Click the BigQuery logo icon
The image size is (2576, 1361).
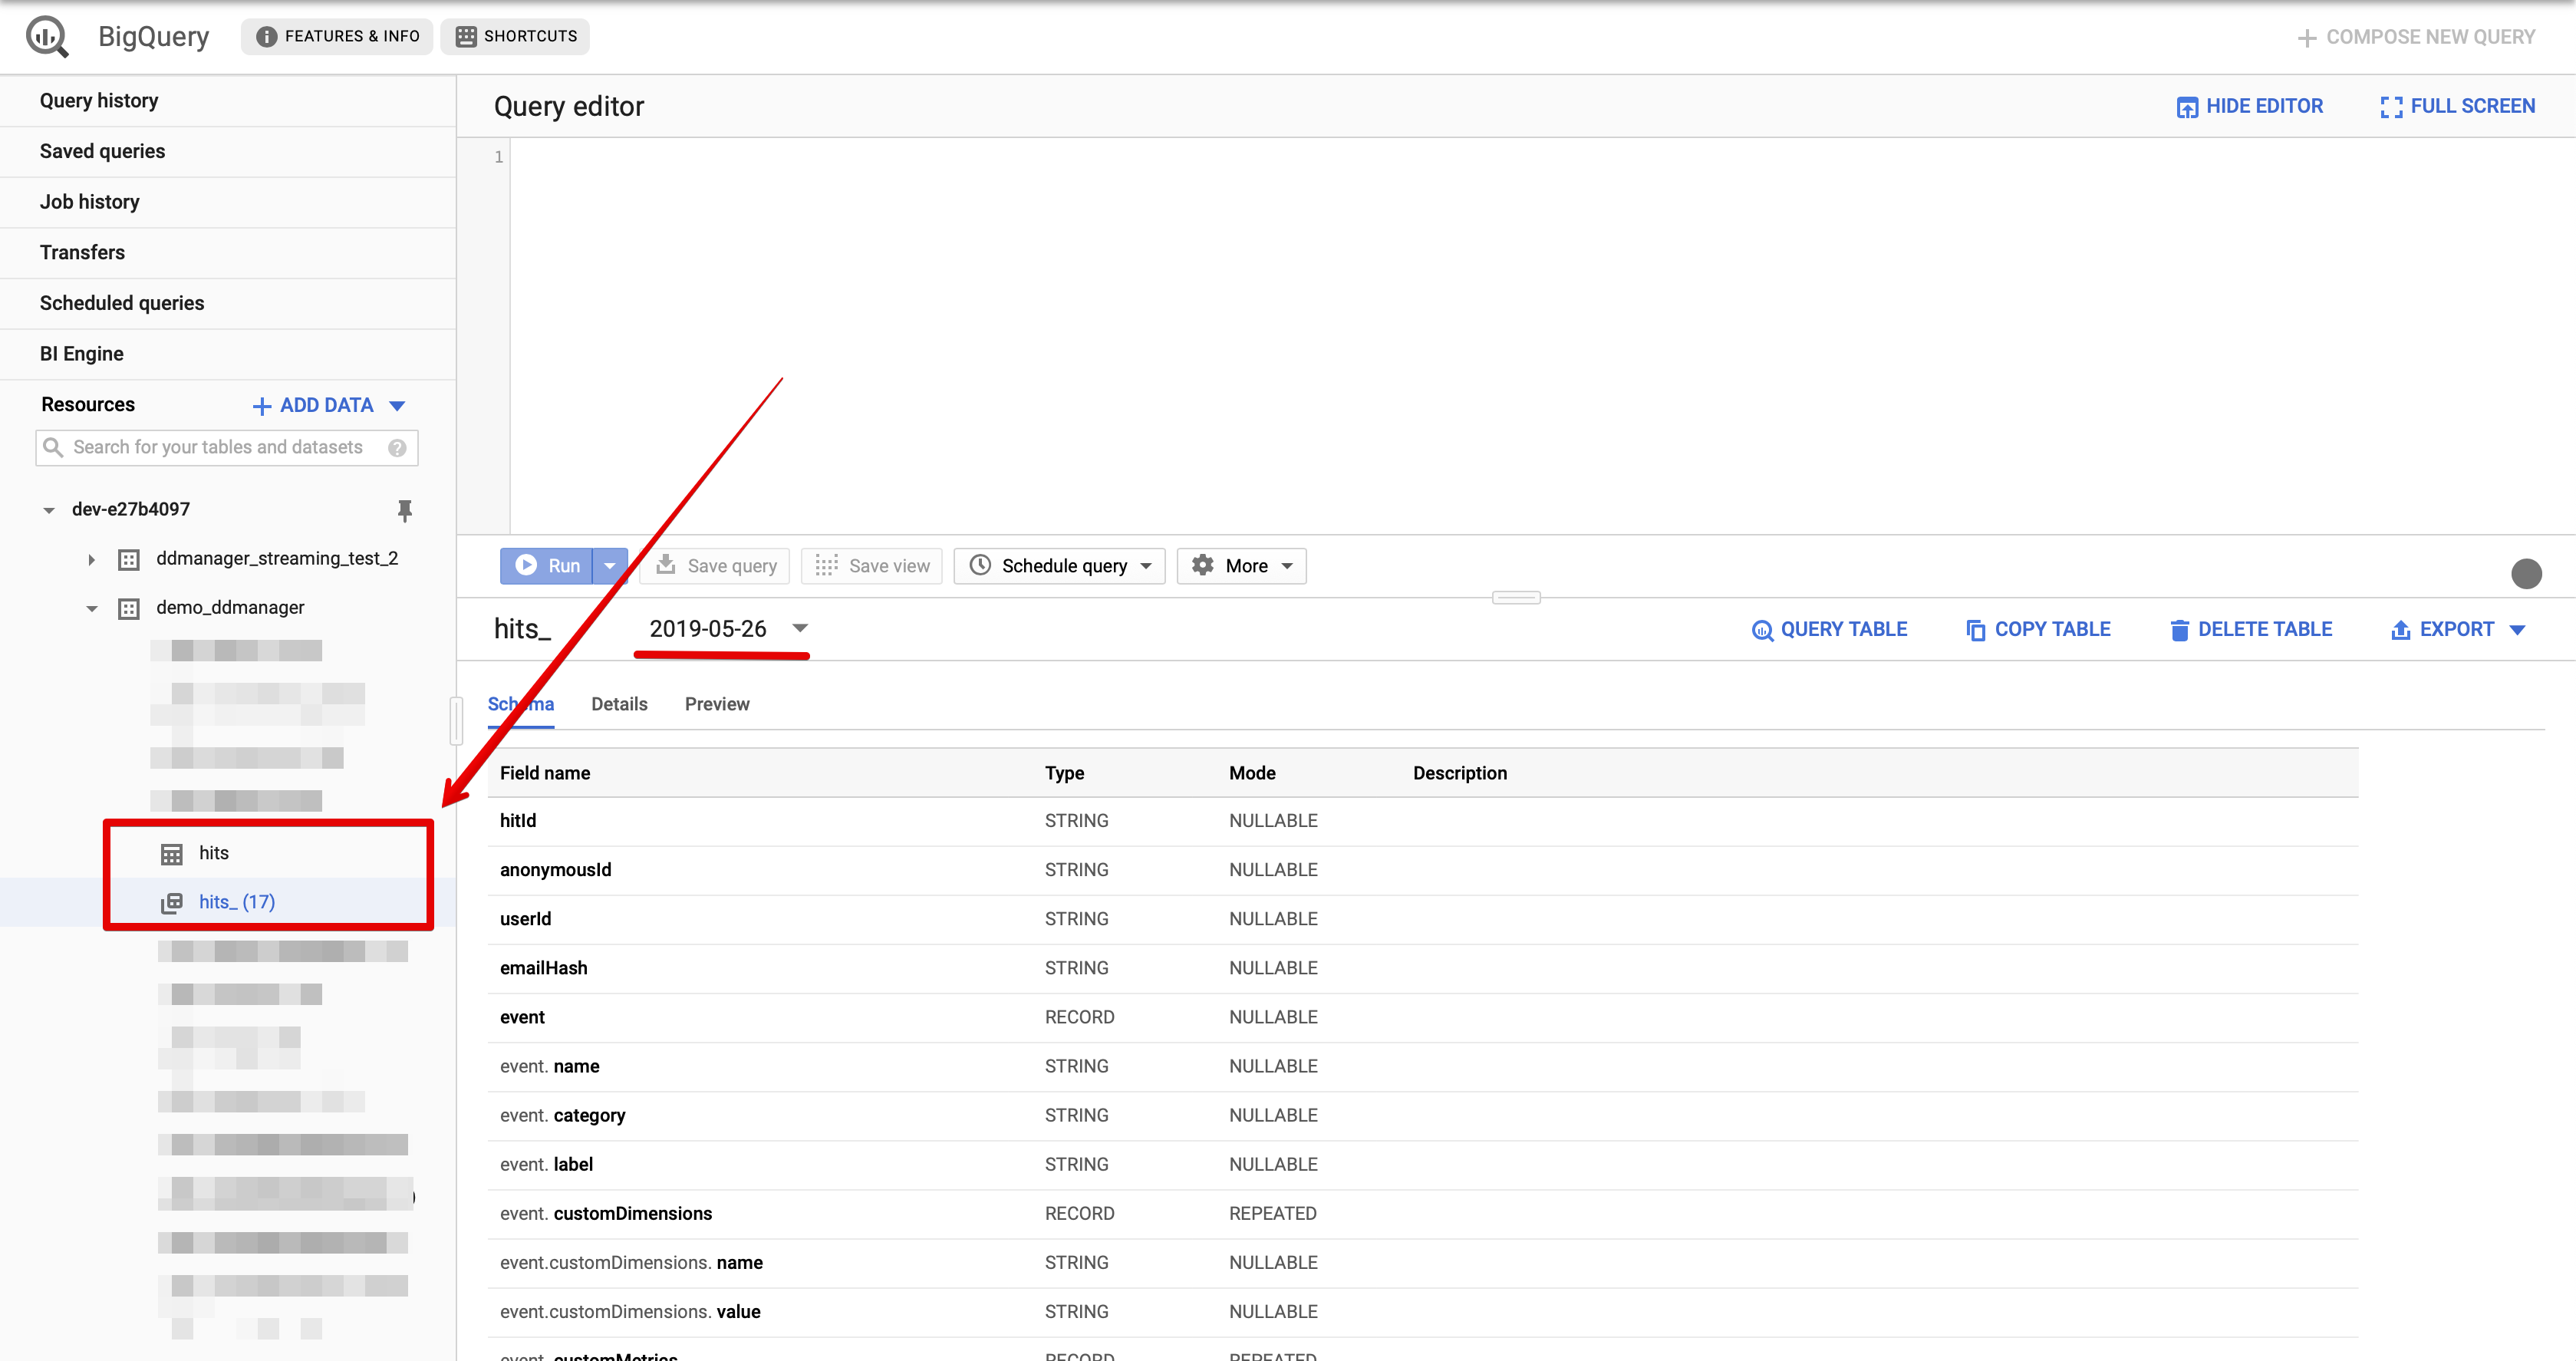click(47, 37)
